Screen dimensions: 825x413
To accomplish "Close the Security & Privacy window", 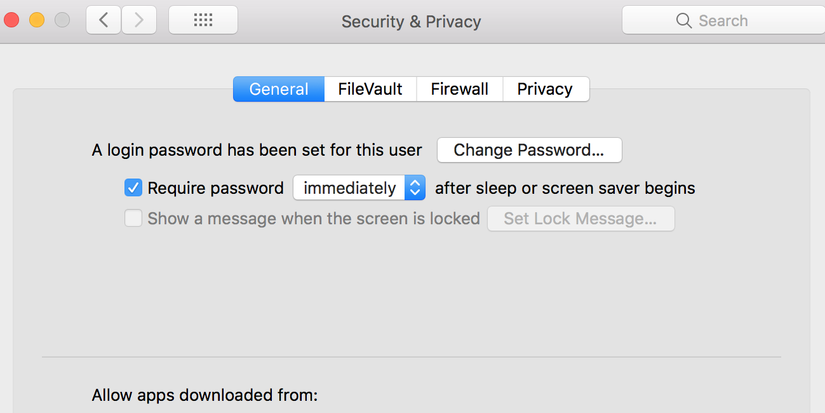I will tap(12, 20).
